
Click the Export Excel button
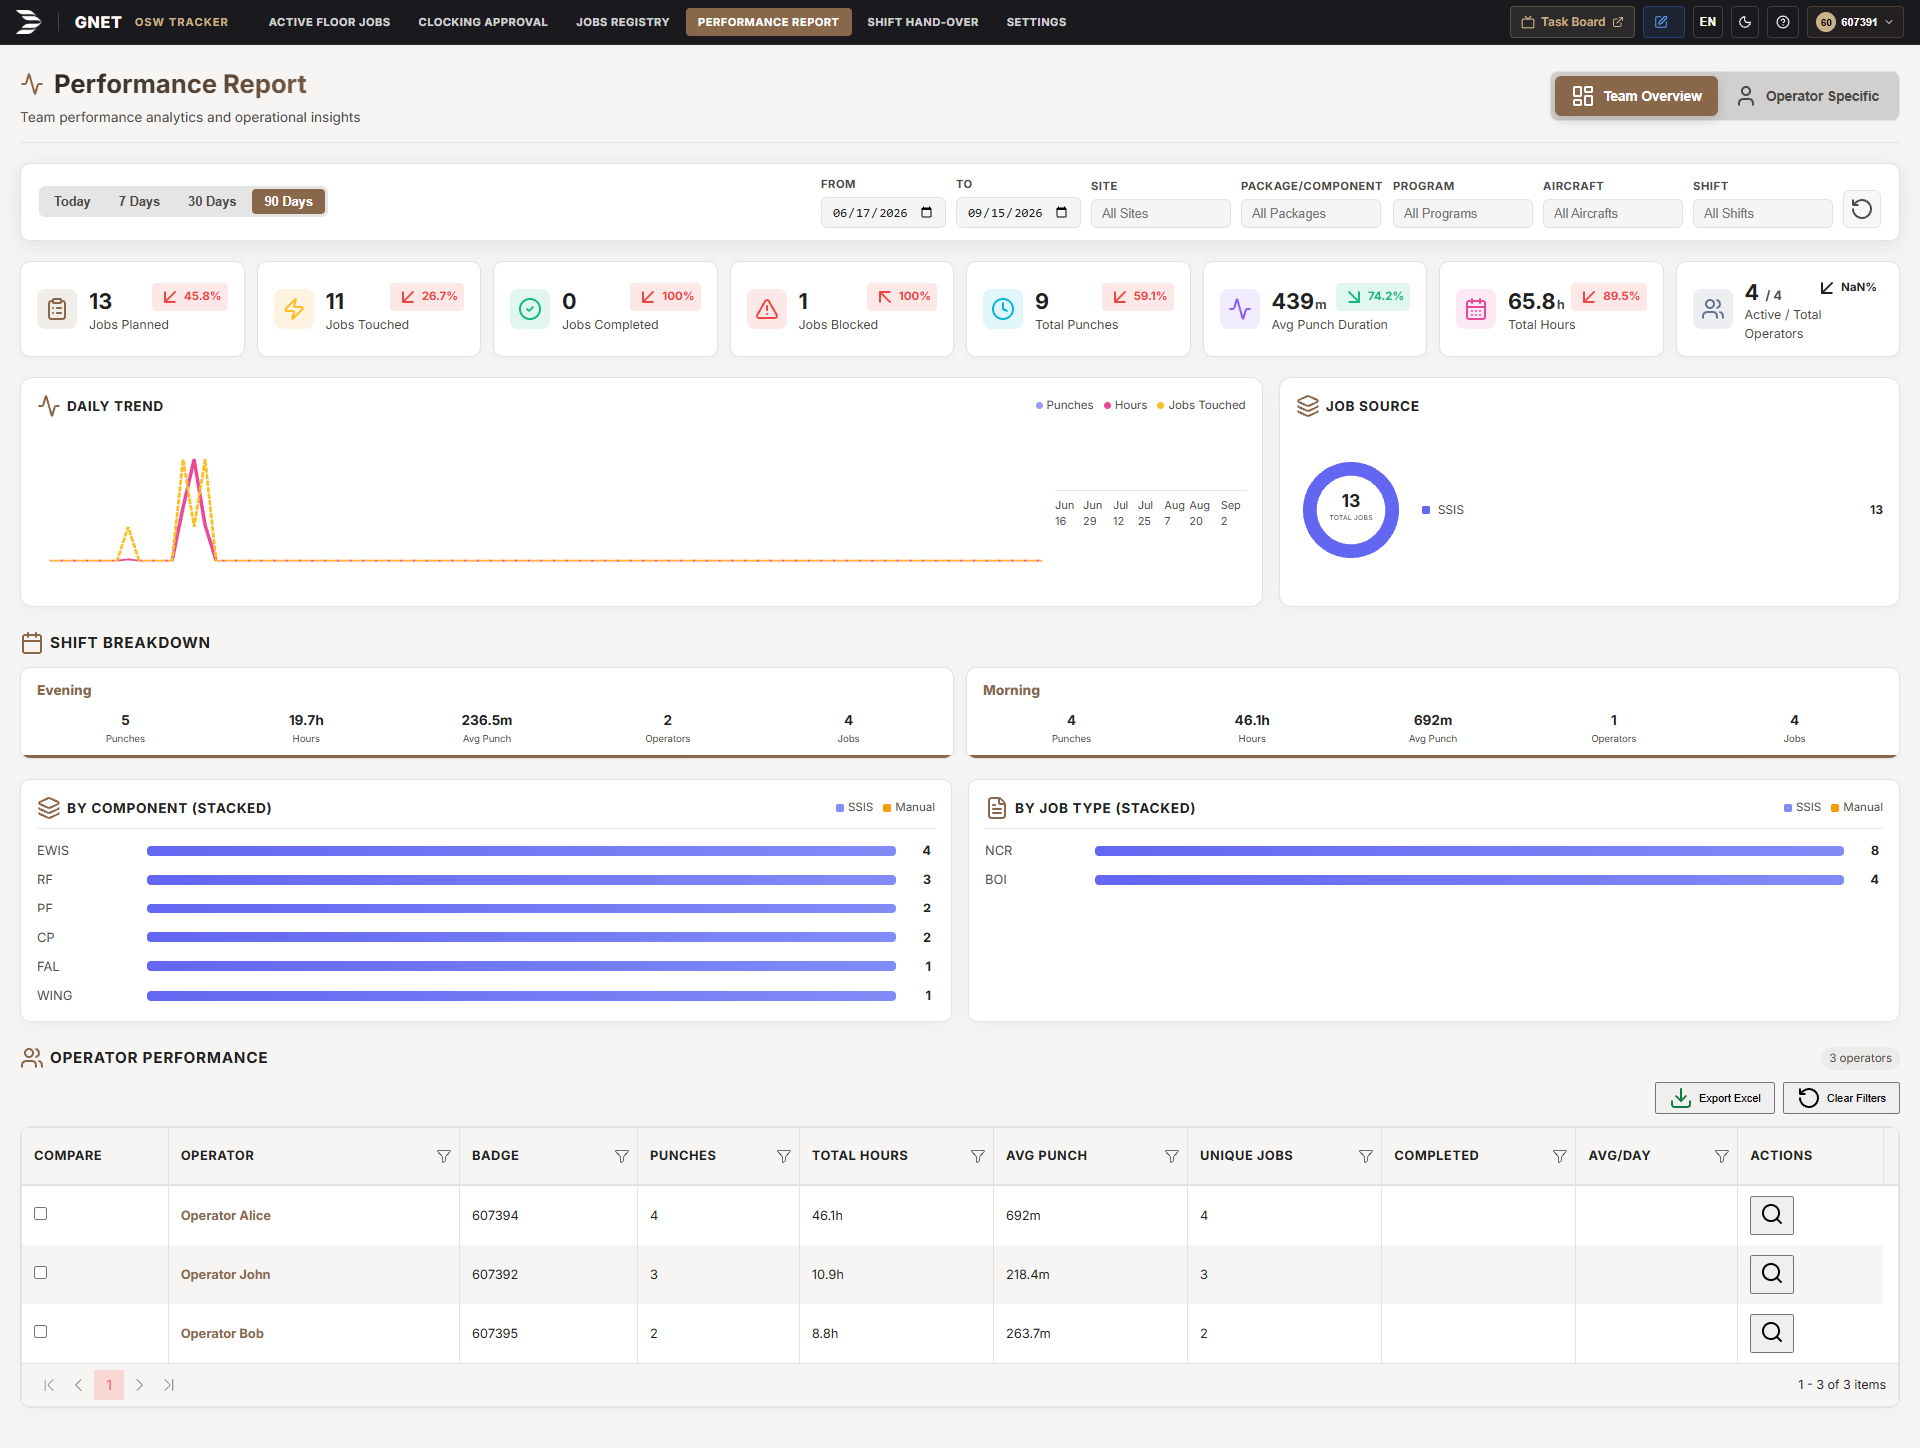pyautogui.click(x=1715, y=1098)
